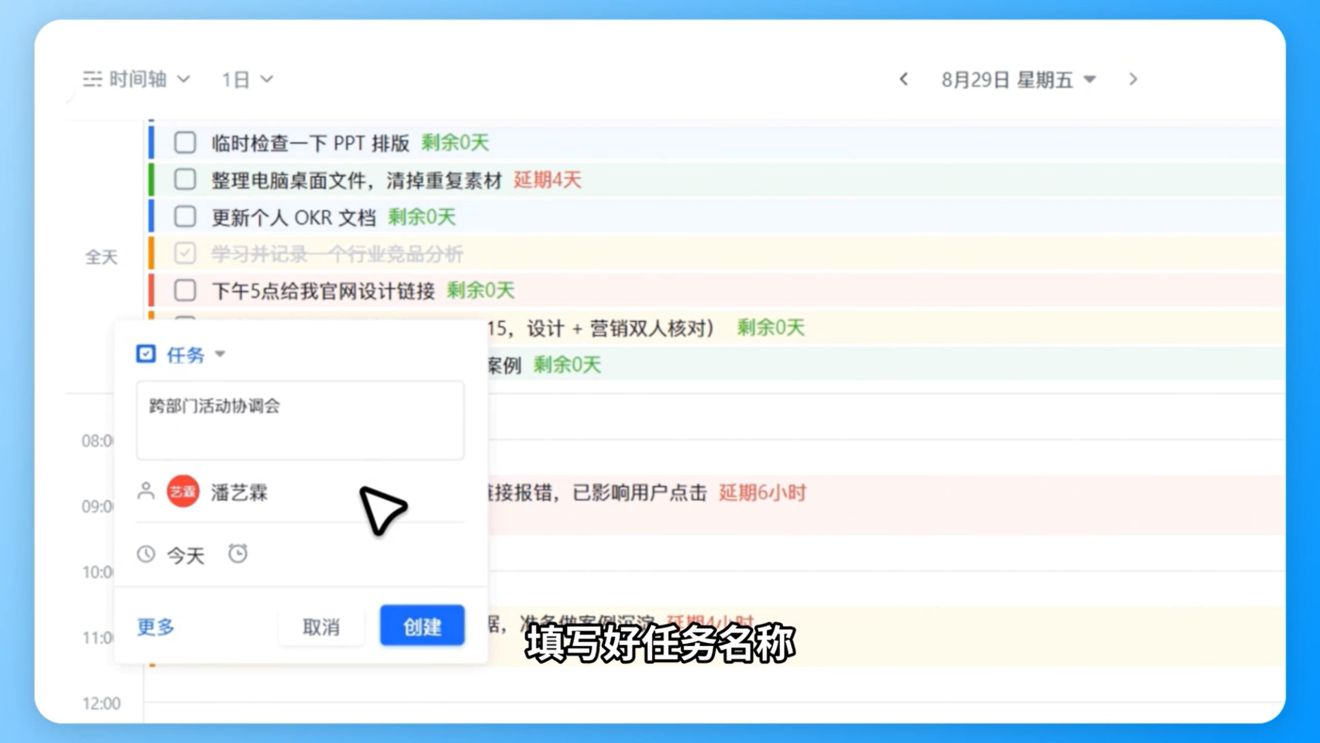Open 更新个人 OKR 文档 task text
Viewport: 1320px width, 743px height.
(x=293, y=217)
